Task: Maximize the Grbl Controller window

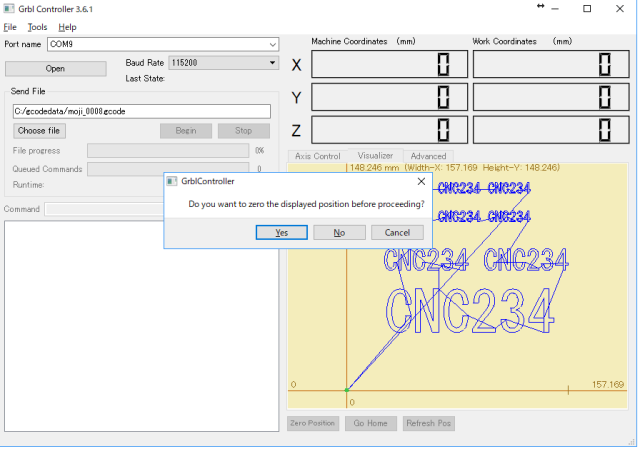Action: pyautogui.click(x=587, y=9)
